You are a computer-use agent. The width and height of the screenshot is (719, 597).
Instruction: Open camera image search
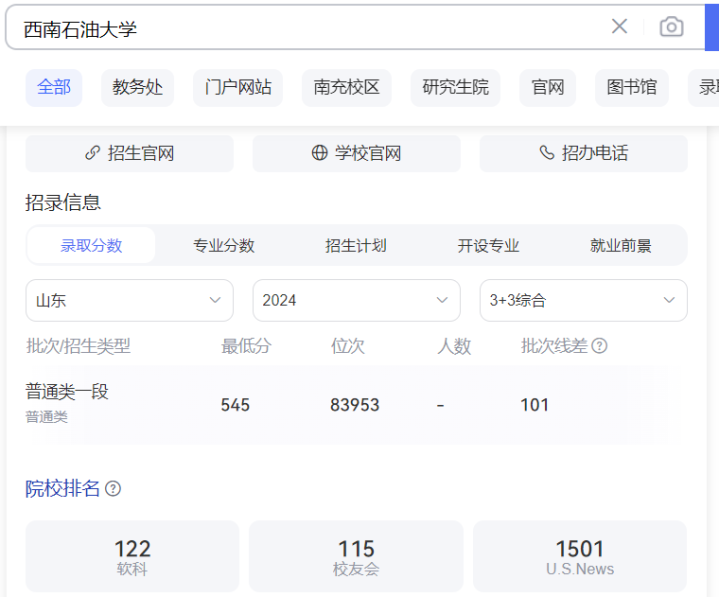coord(671,27)
